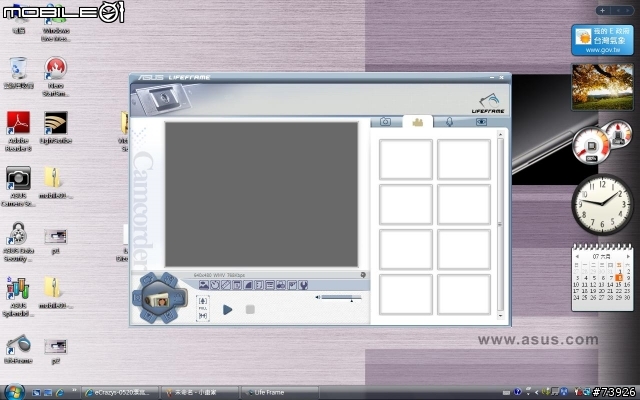
Task: Click the frame window toolbar icon
Action: click(237, 285)
